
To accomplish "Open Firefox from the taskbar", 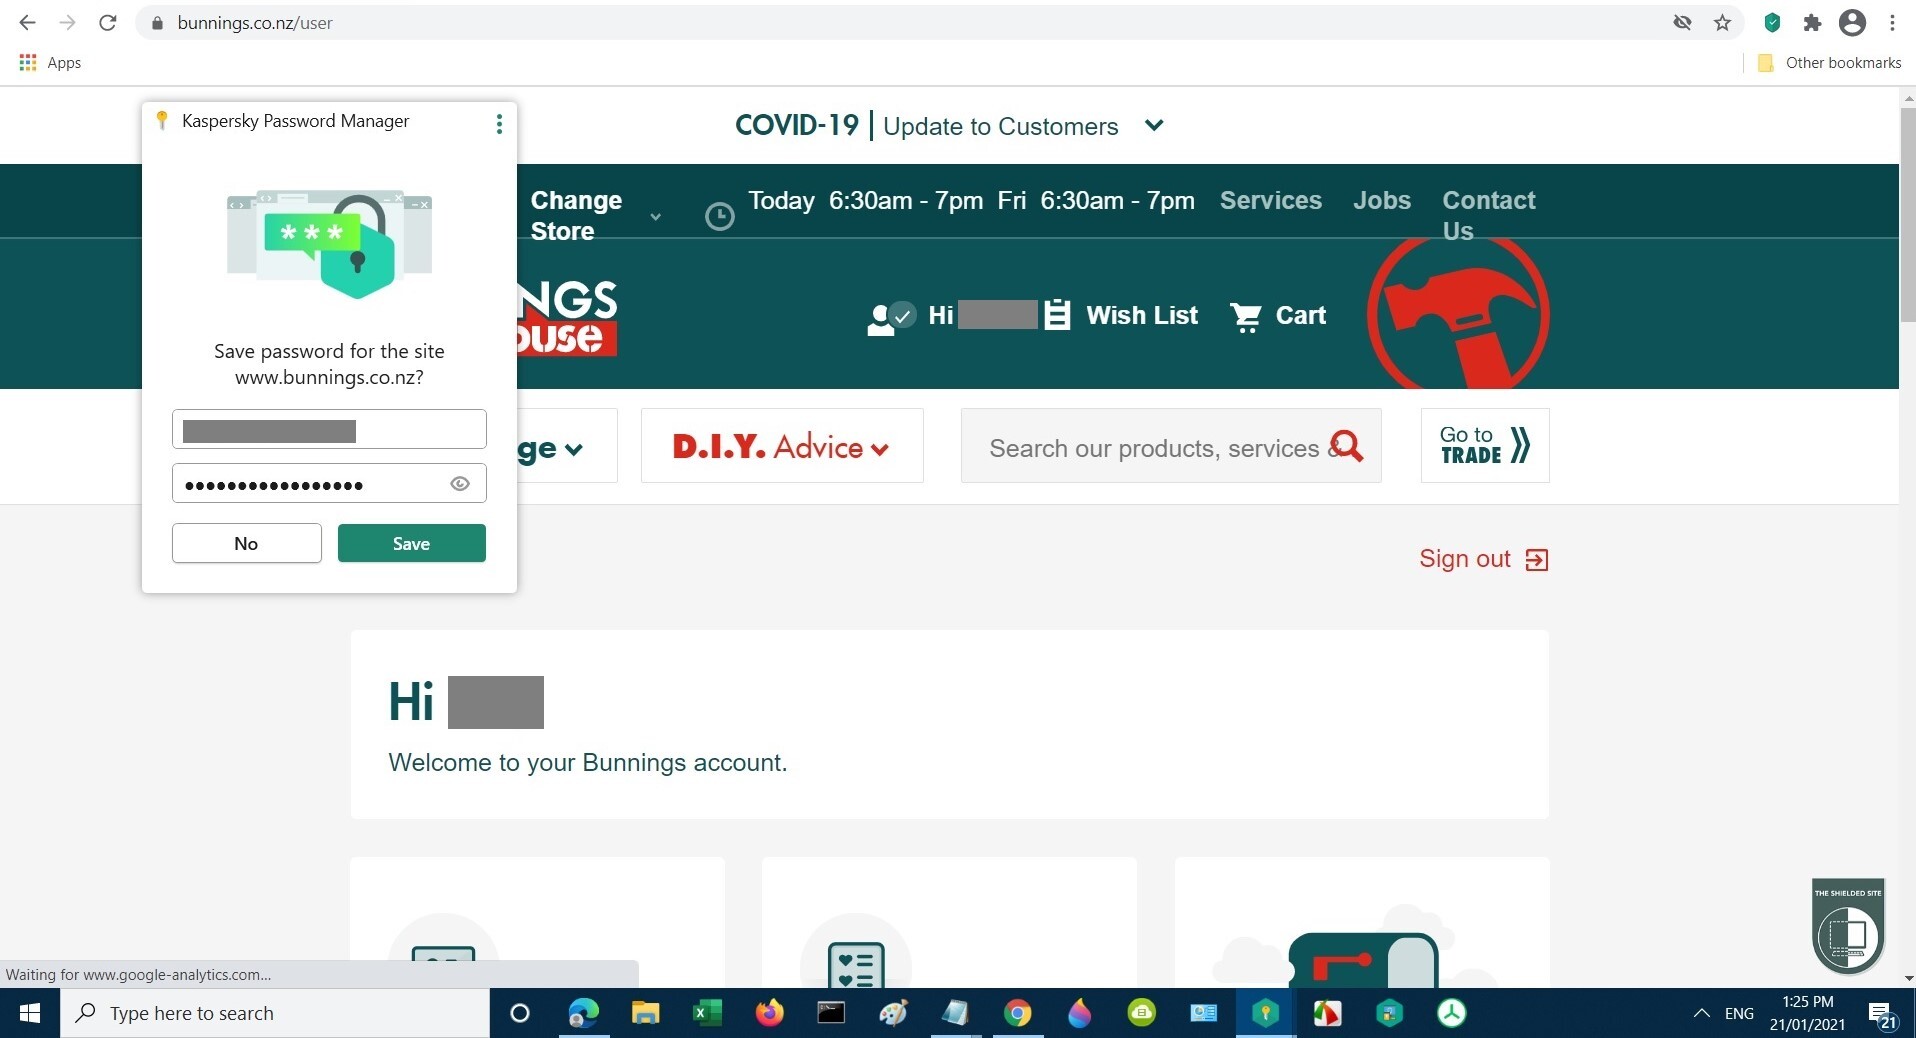I will pyautogui.click(x=769, y=1013).
